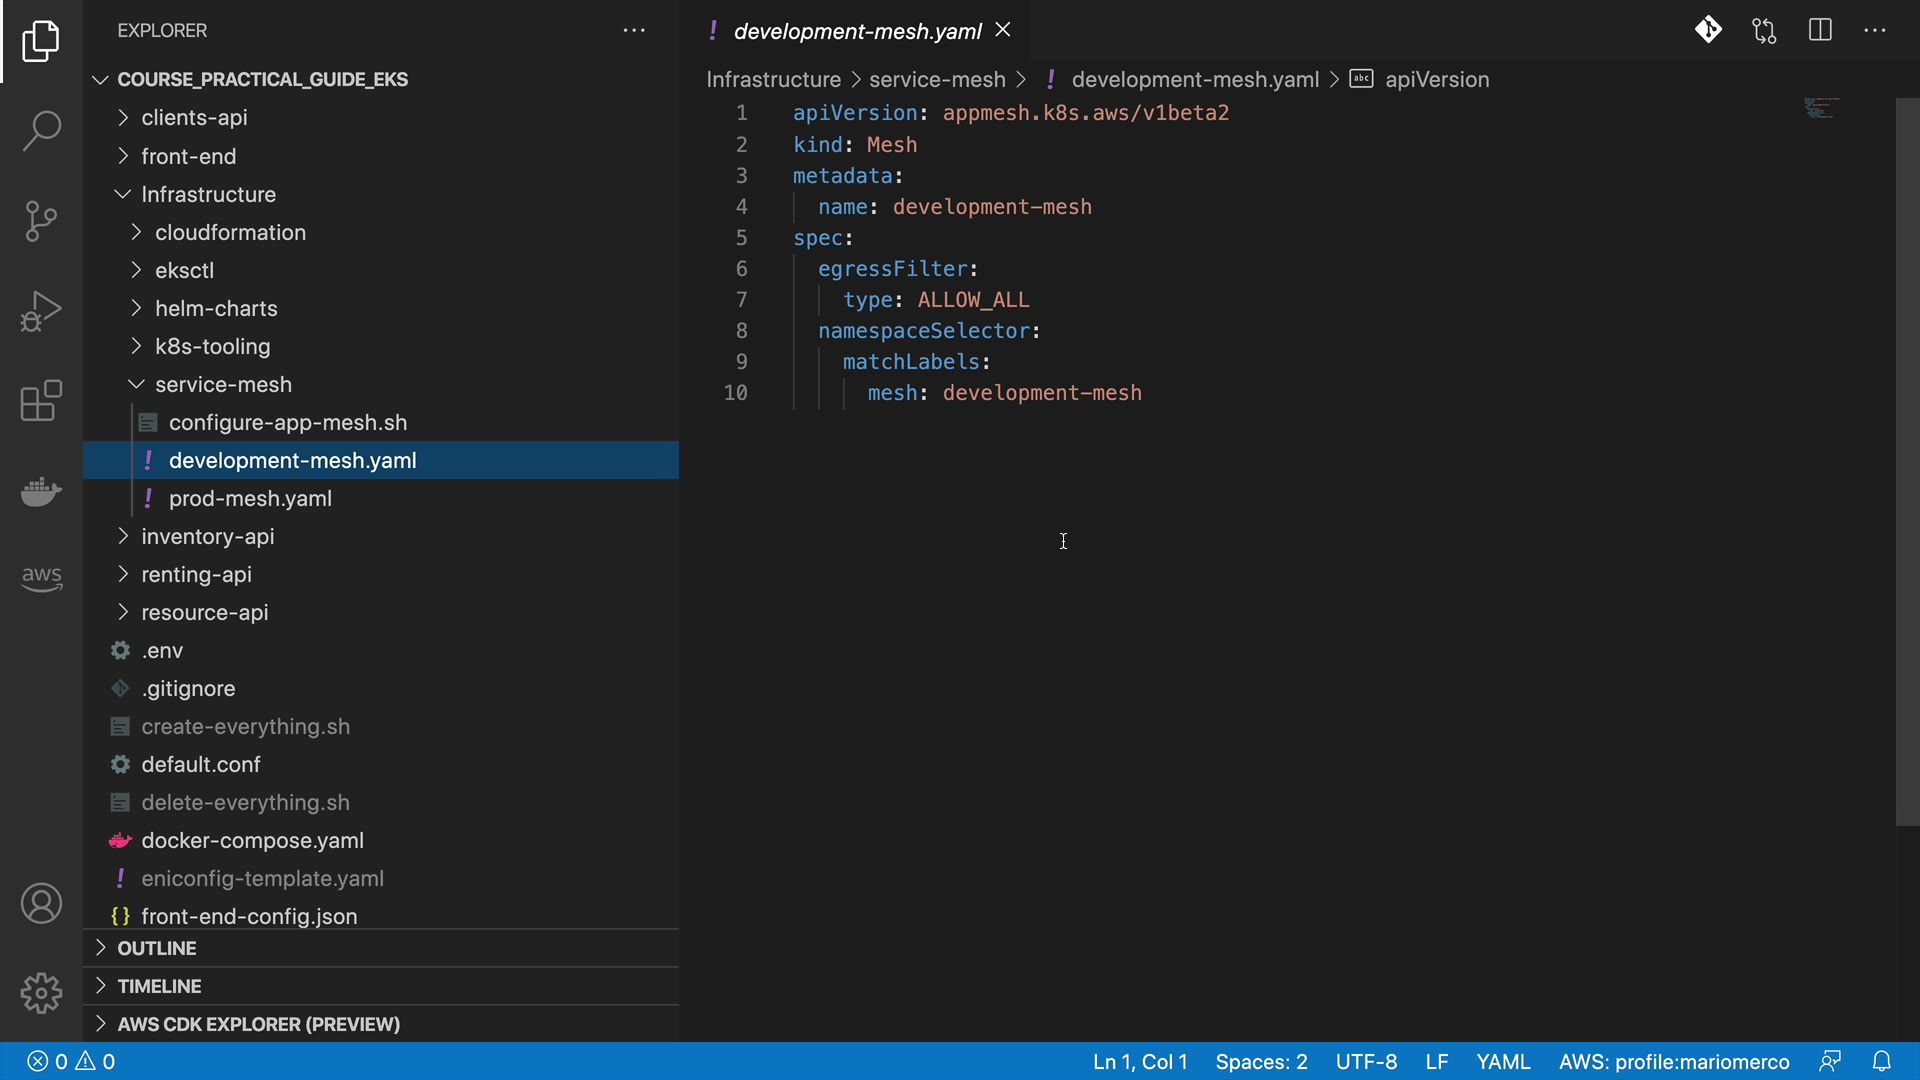The image size is (1920, 1080).
Task: Click the editor vertical scrollbar
Action: [x=1907, y=460]
